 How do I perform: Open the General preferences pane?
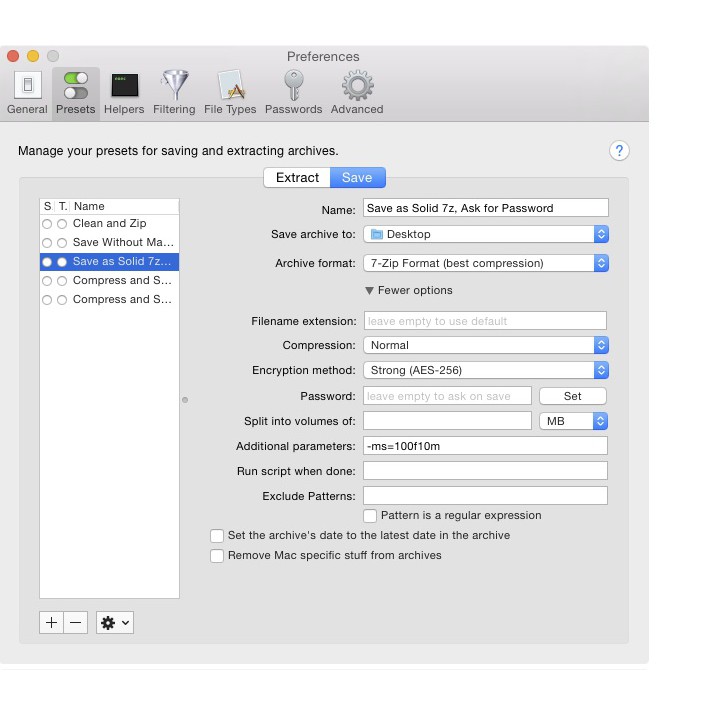coord(27,92)
